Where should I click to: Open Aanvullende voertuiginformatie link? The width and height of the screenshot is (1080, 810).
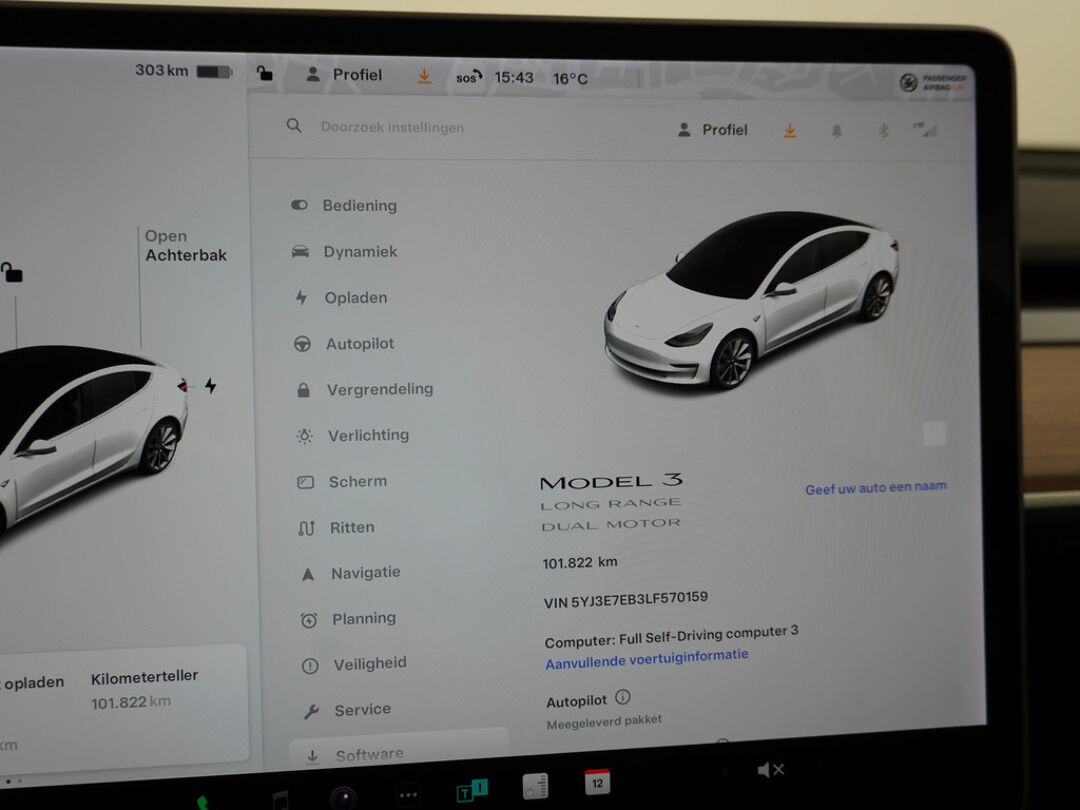point(646,658)
